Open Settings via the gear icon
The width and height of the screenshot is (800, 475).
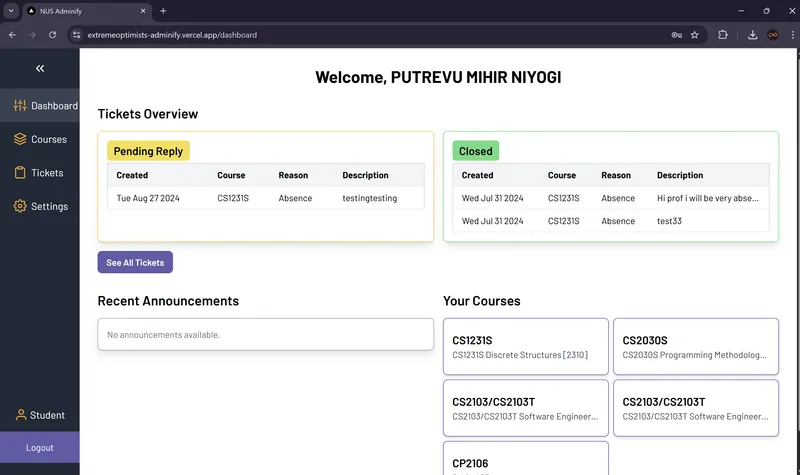pyautogui.click(x=20, y=206)
